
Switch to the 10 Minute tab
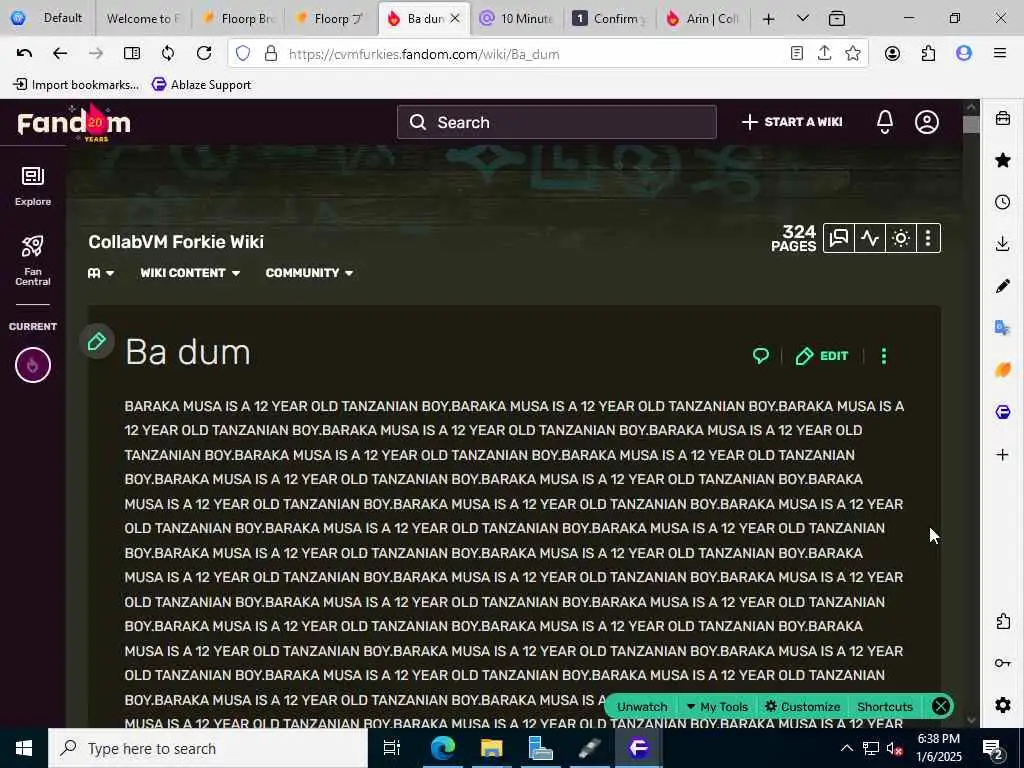[x=517, y=18]
